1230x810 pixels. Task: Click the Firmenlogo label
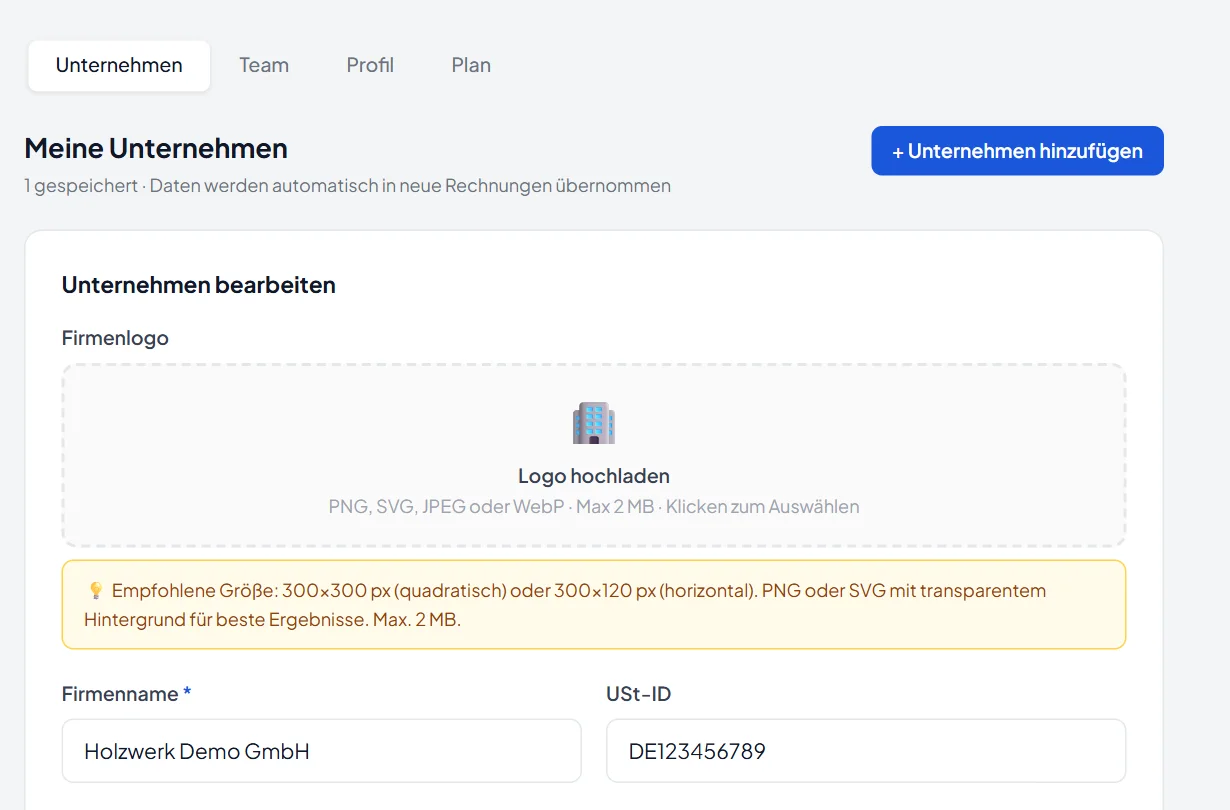(x=115, y=338)
